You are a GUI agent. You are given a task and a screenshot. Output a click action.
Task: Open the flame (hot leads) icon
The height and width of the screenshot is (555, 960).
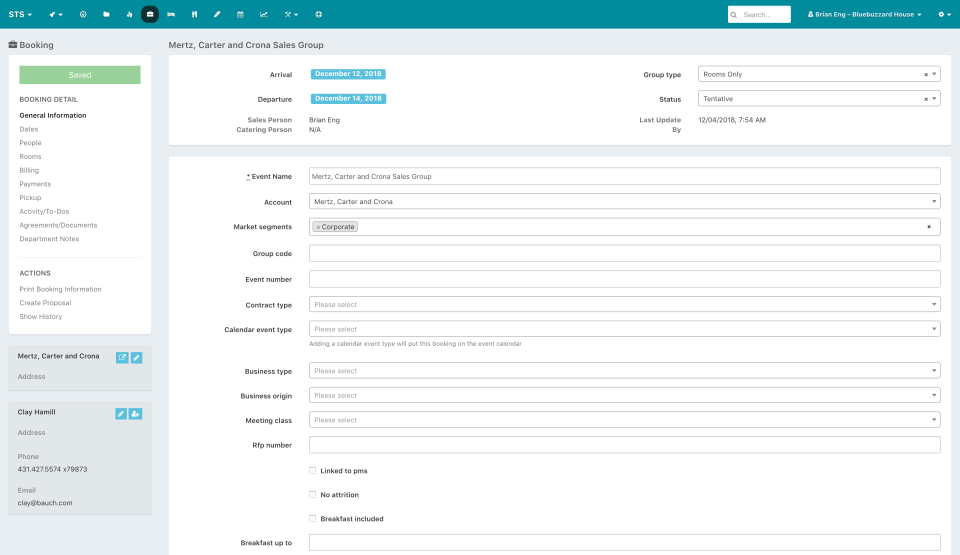tap(129, 14)
